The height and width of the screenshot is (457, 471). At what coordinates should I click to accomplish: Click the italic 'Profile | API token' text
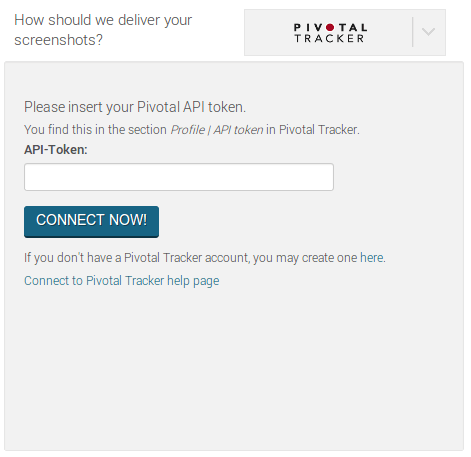coord(217,130)
